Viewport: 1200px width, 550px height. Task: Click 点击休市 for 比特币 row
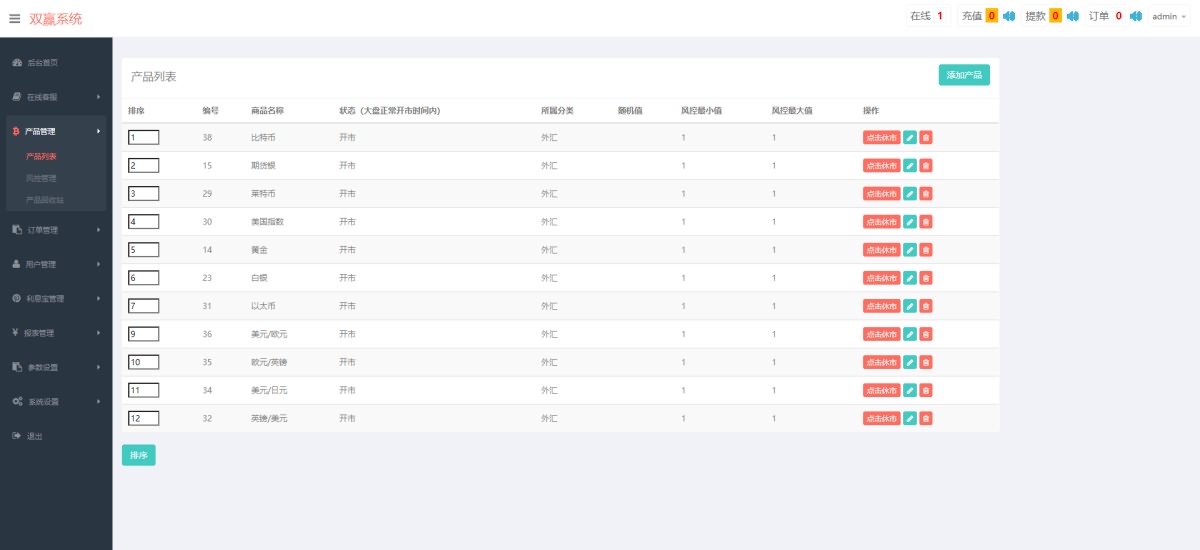click(882, 138)
